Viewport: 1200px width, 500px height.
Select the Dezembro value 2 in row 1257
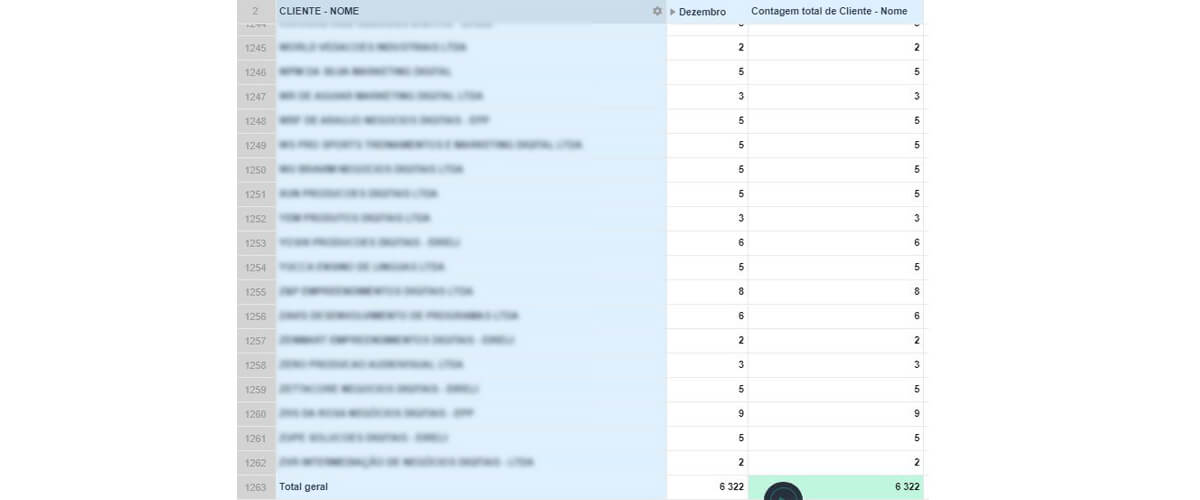[707, 341]
